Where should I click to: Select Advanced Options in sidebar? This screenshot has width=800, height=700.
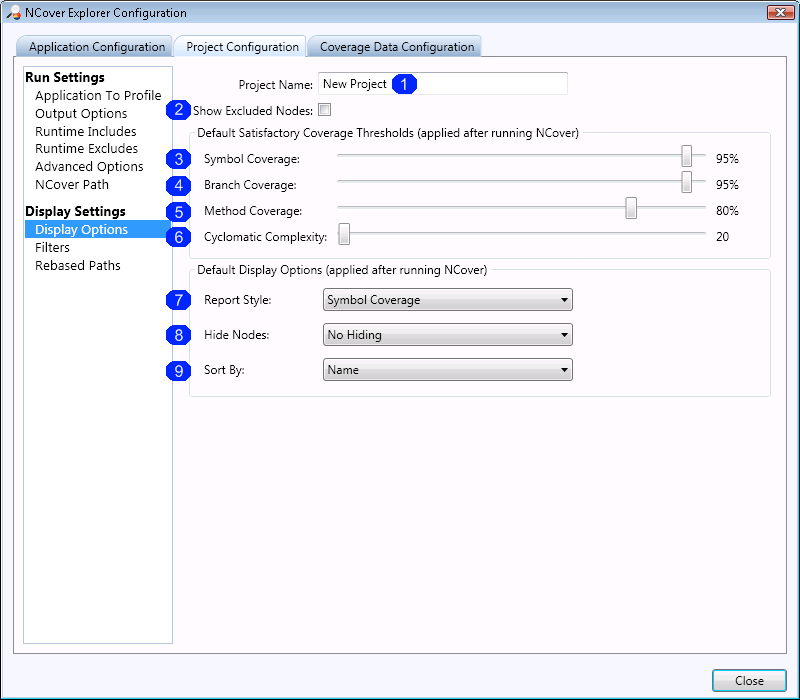click(89, 166)
